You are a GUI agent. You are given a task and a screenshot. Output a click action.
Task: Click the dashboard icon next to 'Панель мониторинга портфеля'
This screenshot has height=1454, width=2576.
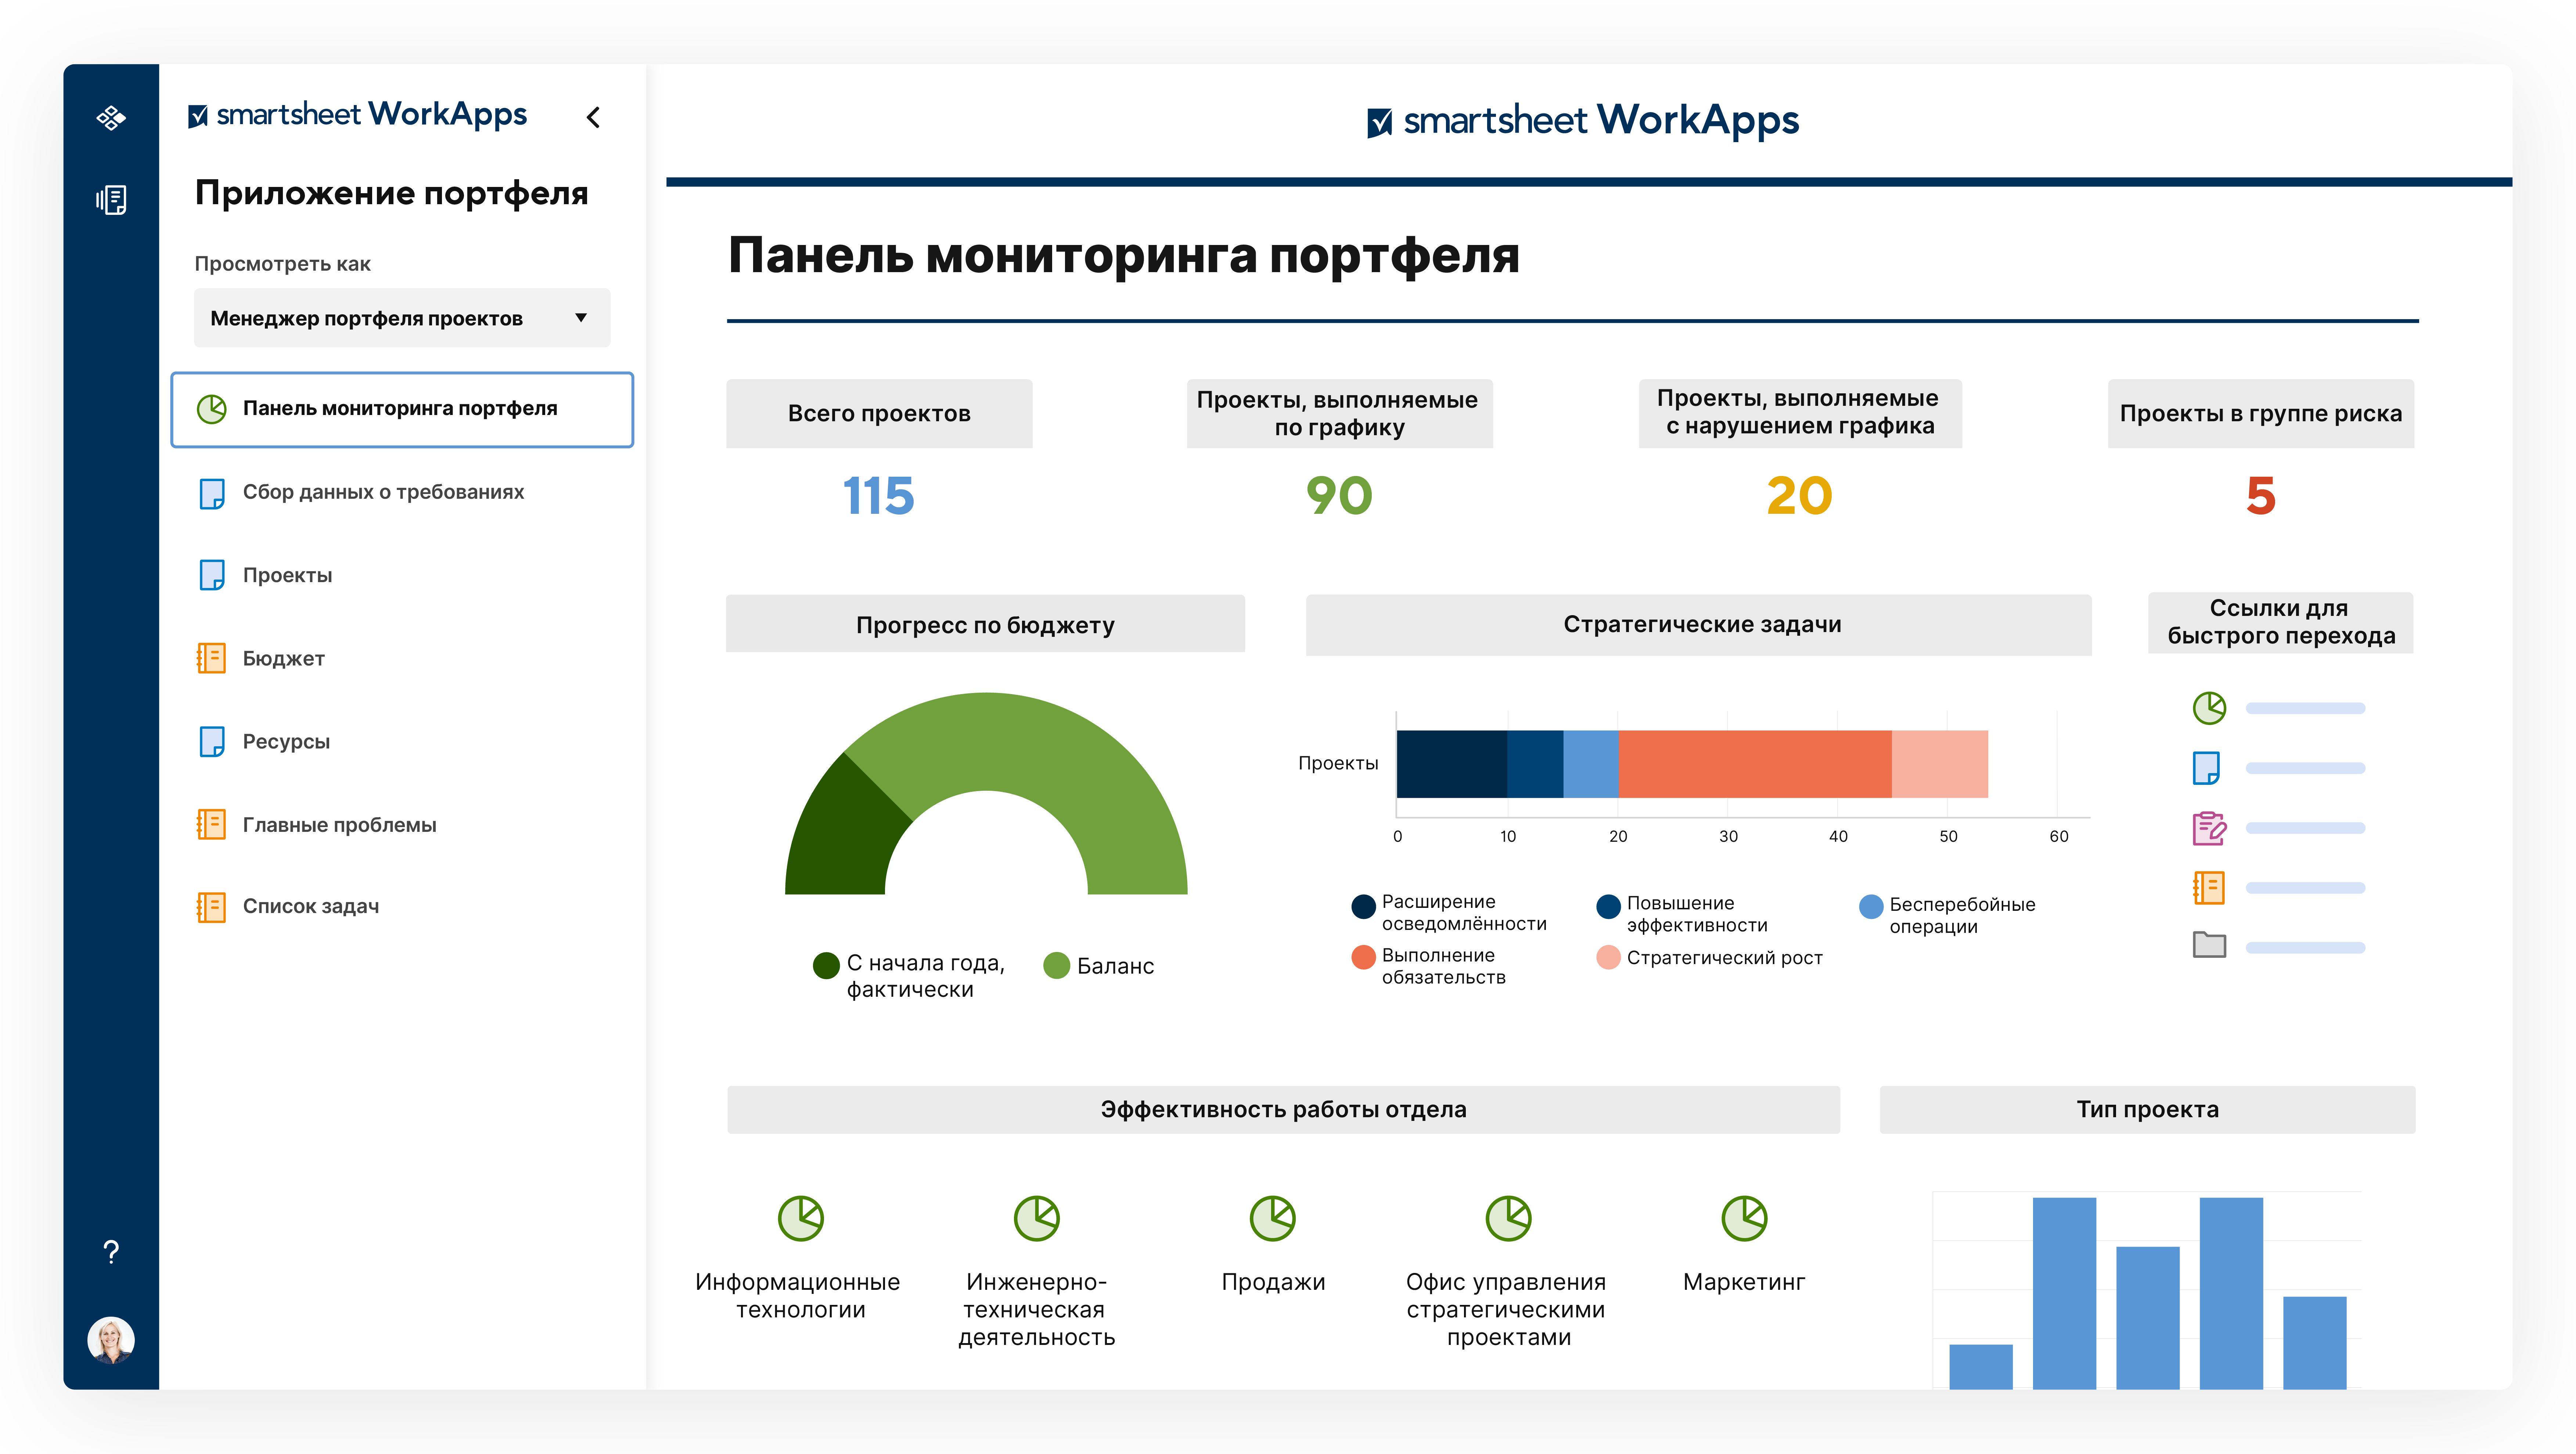[x=212, y=409]
